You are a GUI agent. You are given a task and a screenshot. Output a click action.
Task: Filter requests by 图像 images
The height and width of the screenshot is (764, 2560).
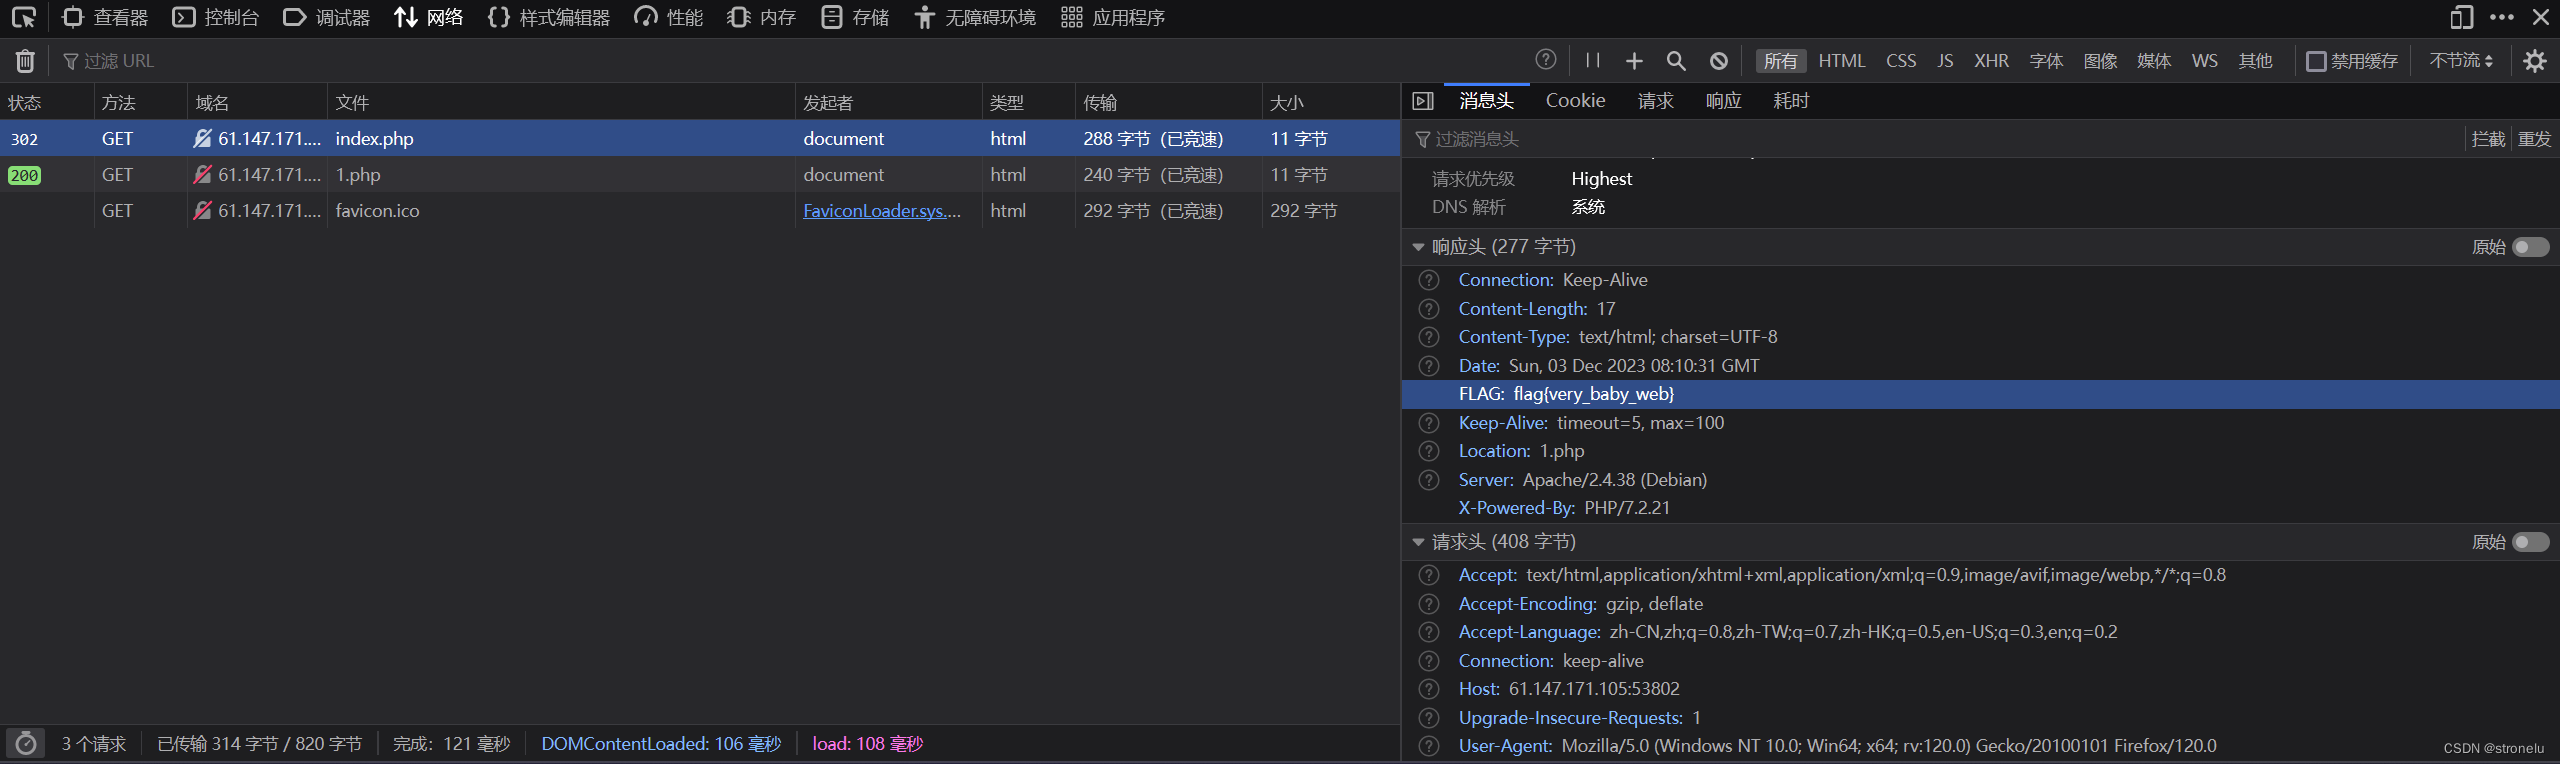pyautogui.click(x=2100, y=61)
